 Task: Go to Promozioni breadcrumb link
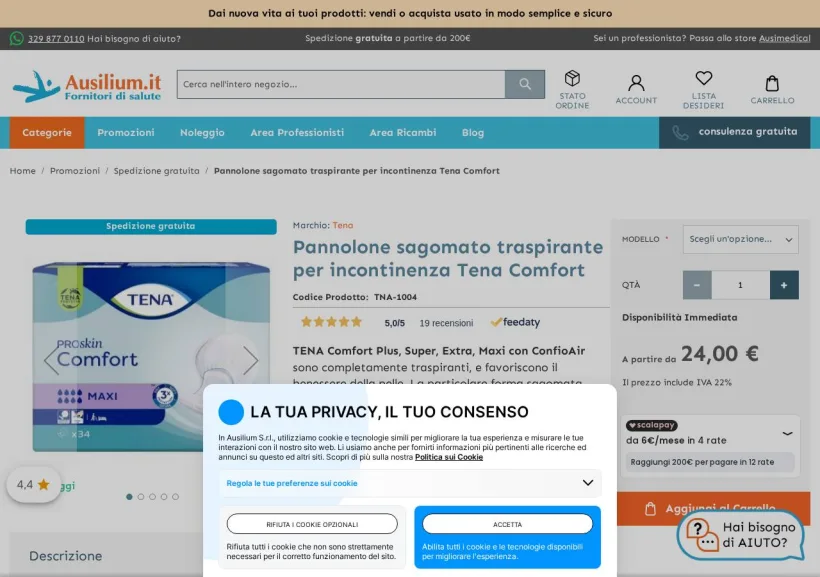click(75, 171)
